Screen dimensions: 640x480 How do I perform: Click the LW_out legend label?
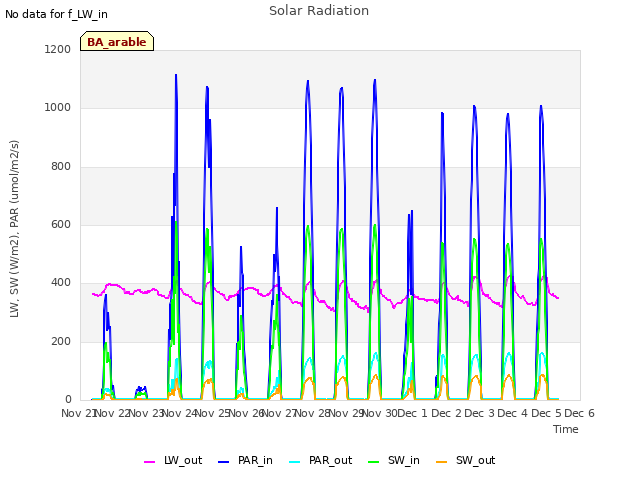point(183,460)
